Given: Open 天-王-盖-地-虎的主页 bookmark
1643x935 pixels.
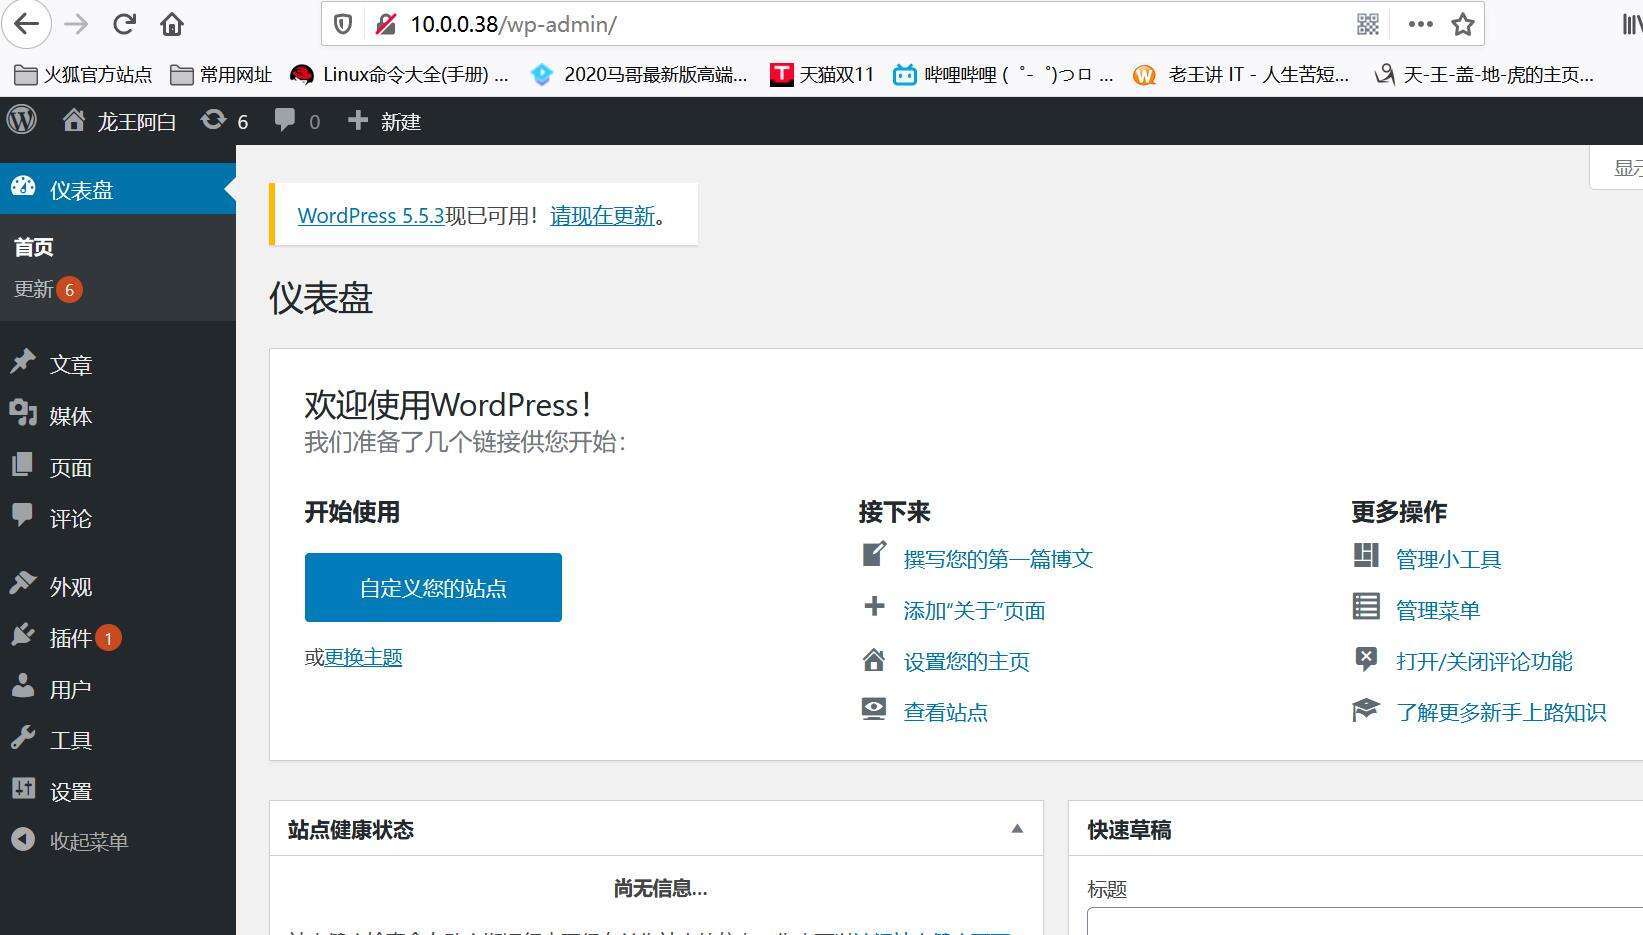Looking at the screenshot, I should click(1484, 74).
